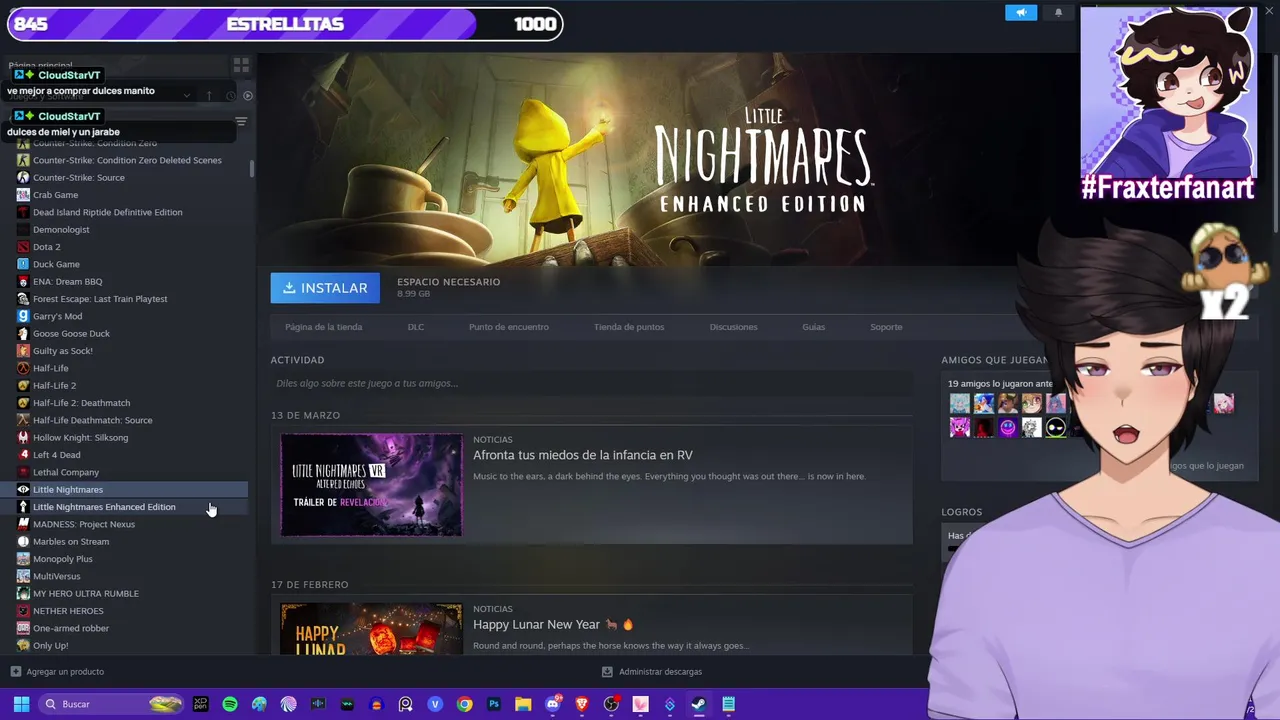Switch library to grid view icon
This screenshot has width=1280, height=720.
[241, 65]
